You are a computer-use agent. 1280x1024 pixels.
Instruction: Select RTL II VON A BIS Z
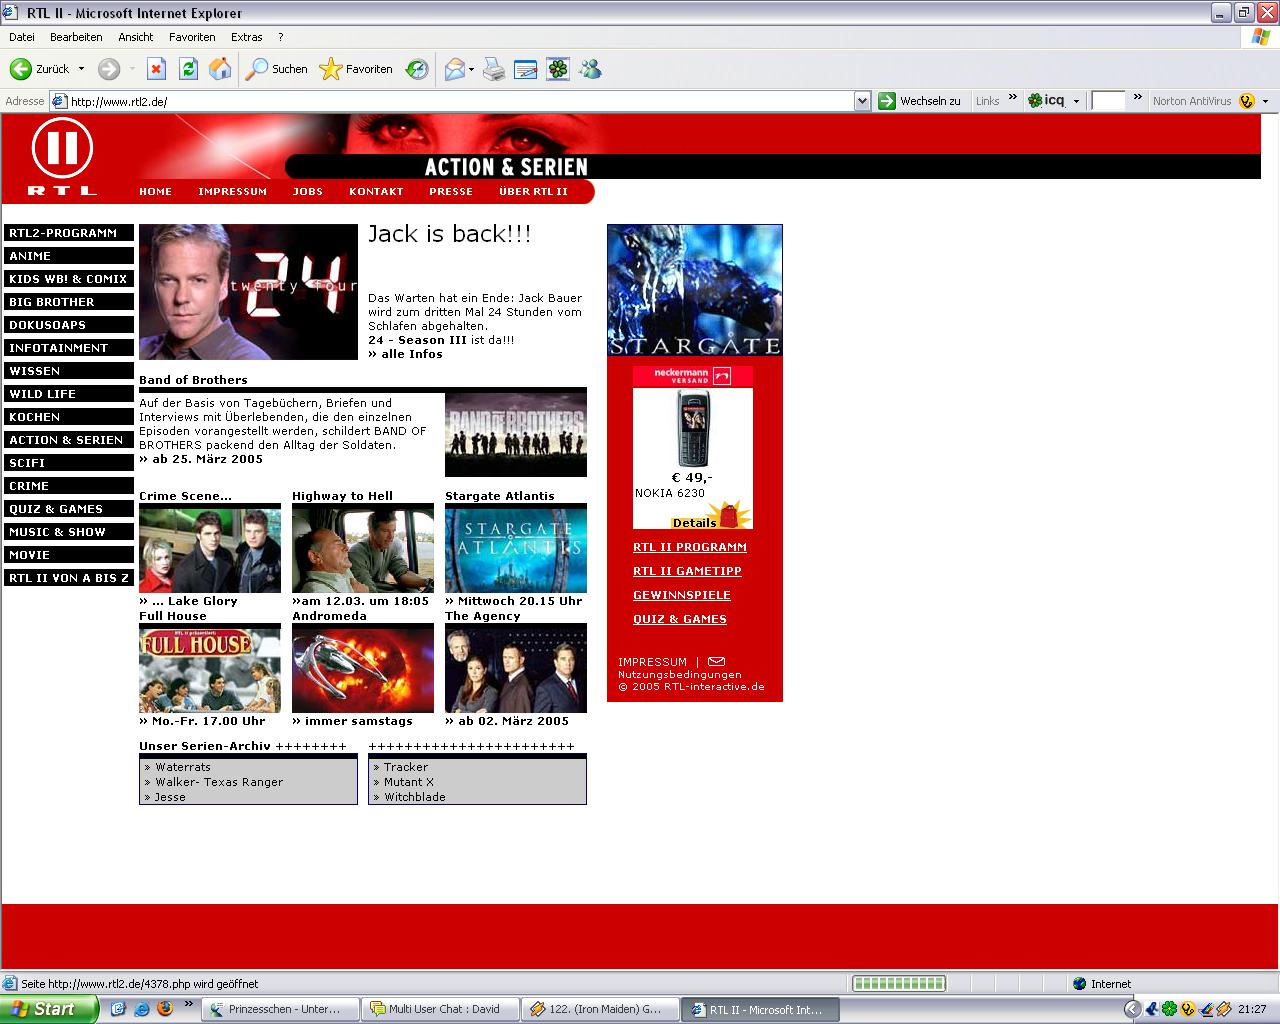point(69,578)
